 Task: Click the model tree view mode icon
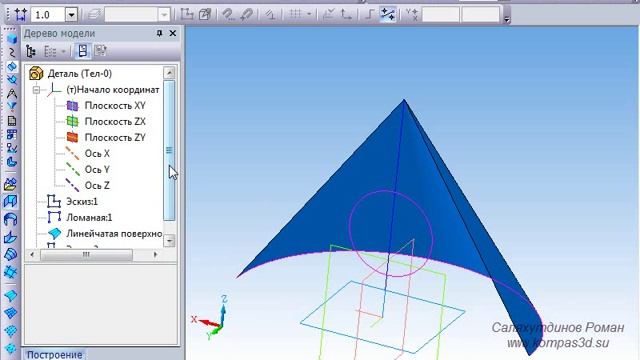coord(31,51)
